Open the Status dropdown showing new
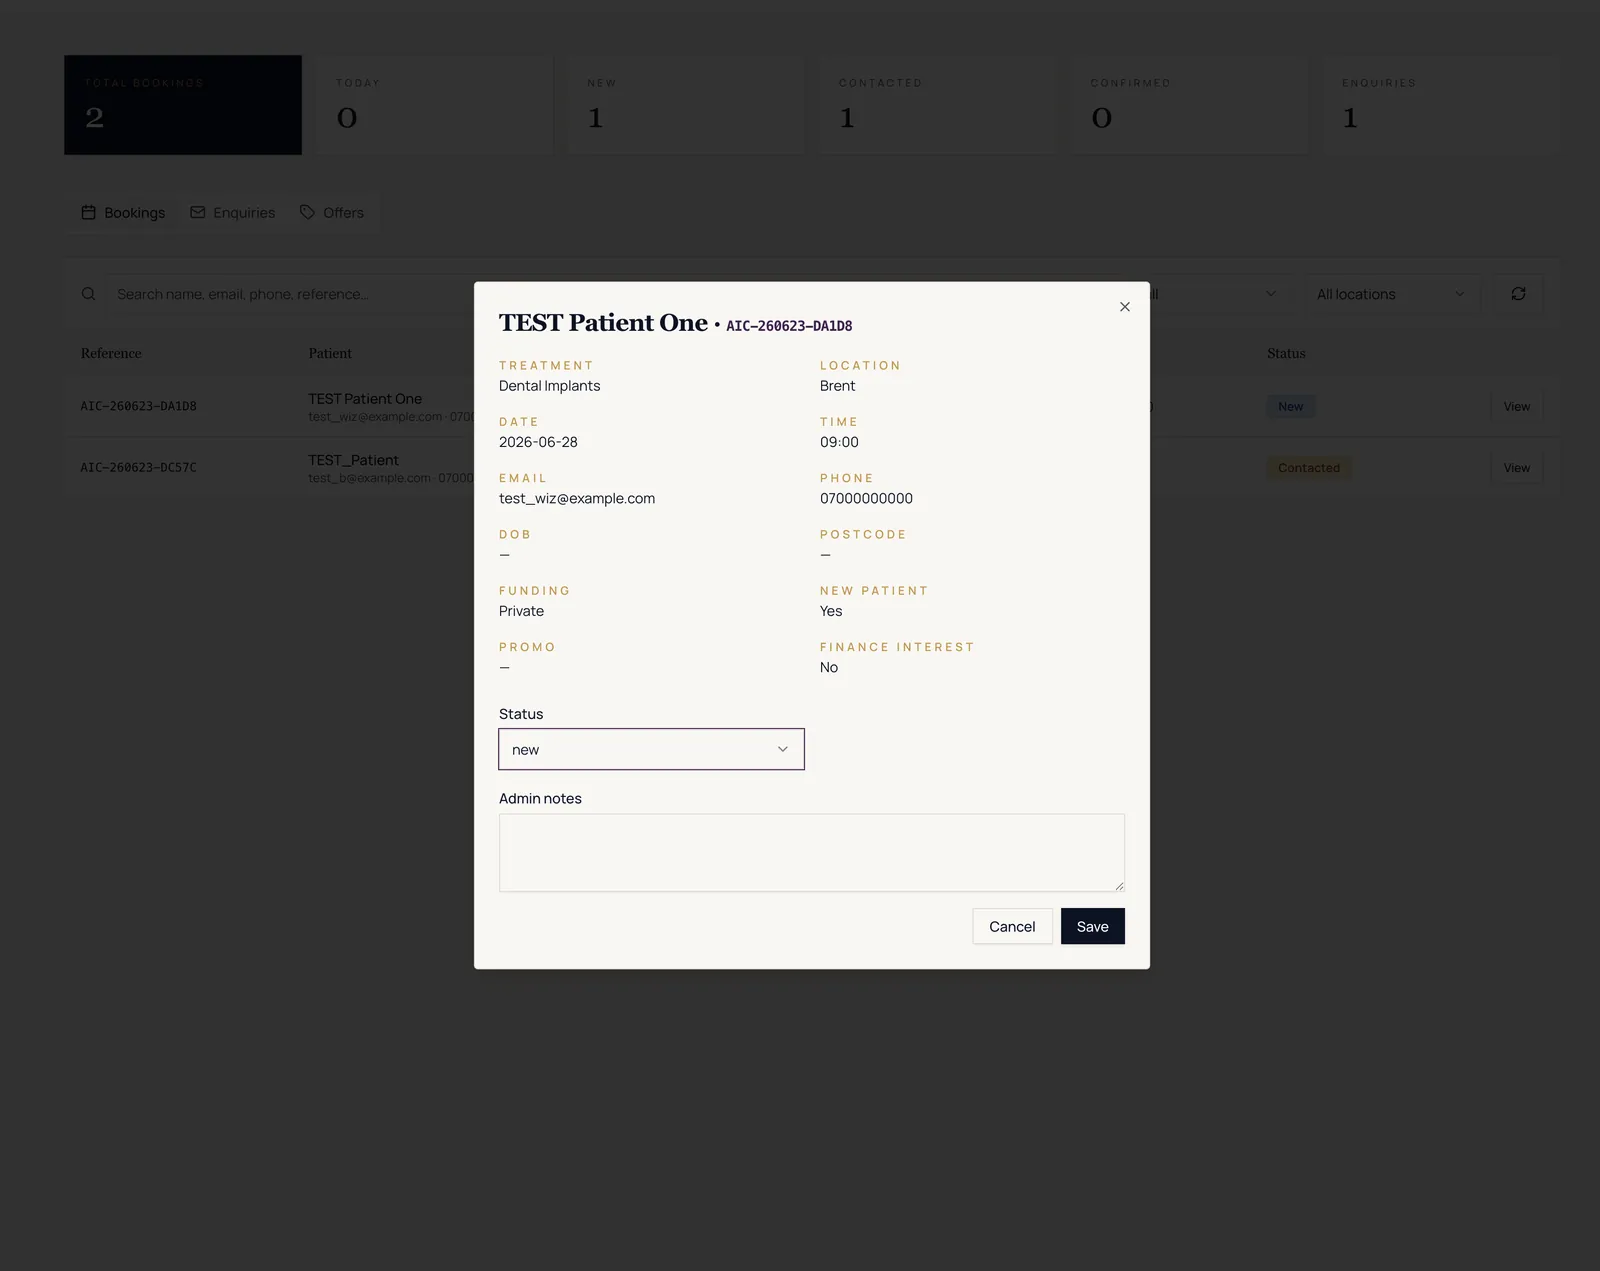This screenshot has width=1600, height=1271. 651,749
